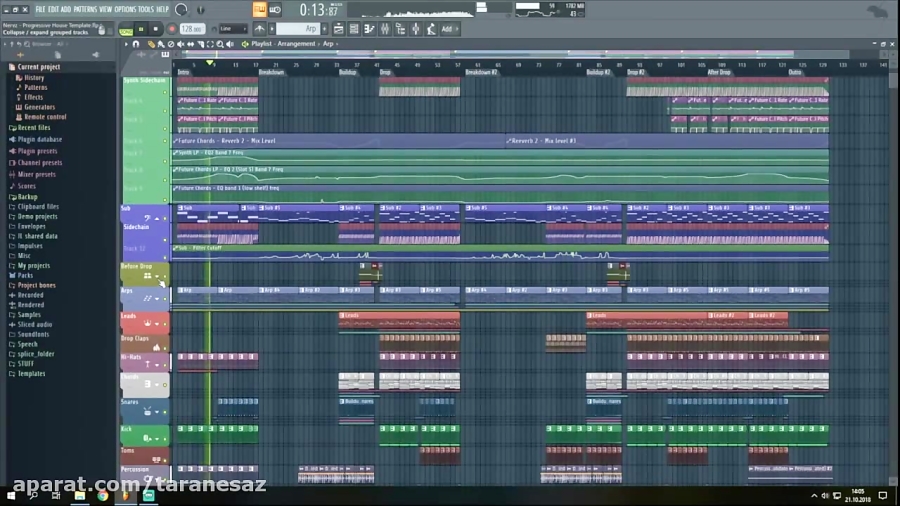Select the Slice tool in playlist toolbar
The height and width of the screenshot is (506, 900).
point(200,44)
